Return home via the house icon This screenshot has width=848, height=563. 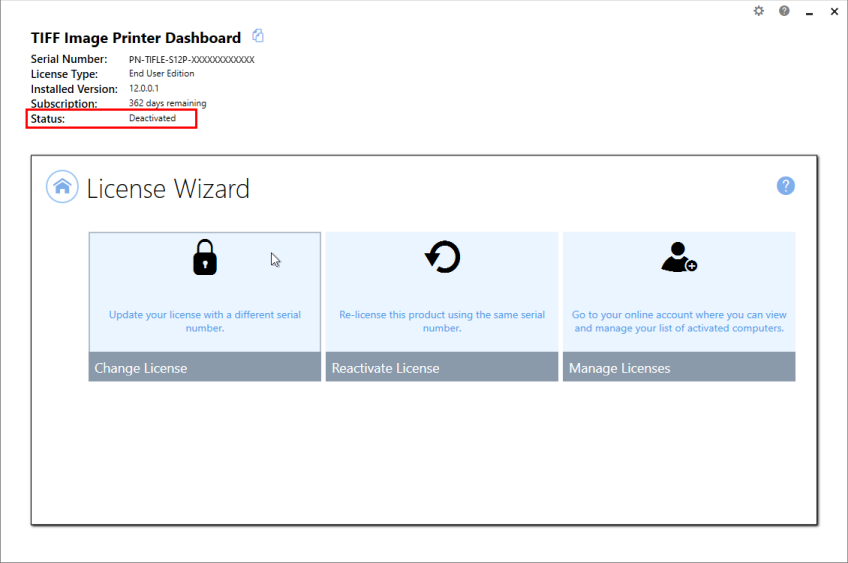coord(62,187)
